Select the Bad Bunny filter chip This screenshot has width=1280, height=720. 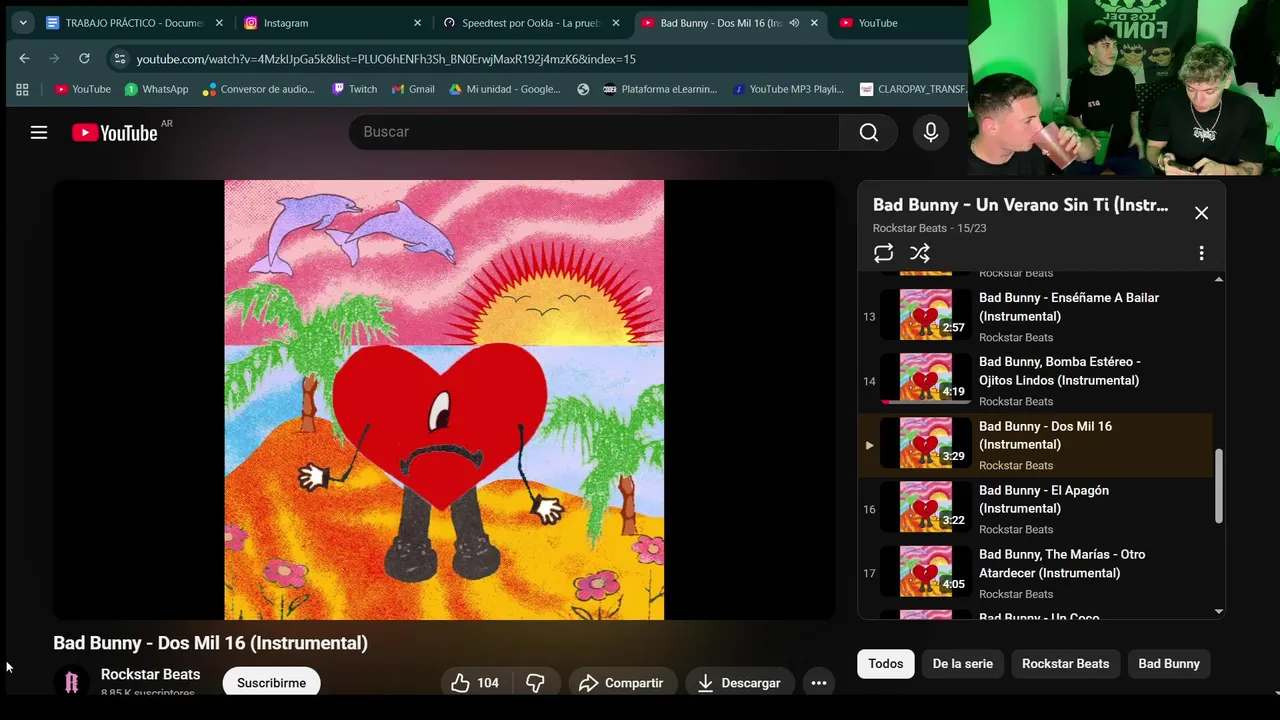point(1169,663)
